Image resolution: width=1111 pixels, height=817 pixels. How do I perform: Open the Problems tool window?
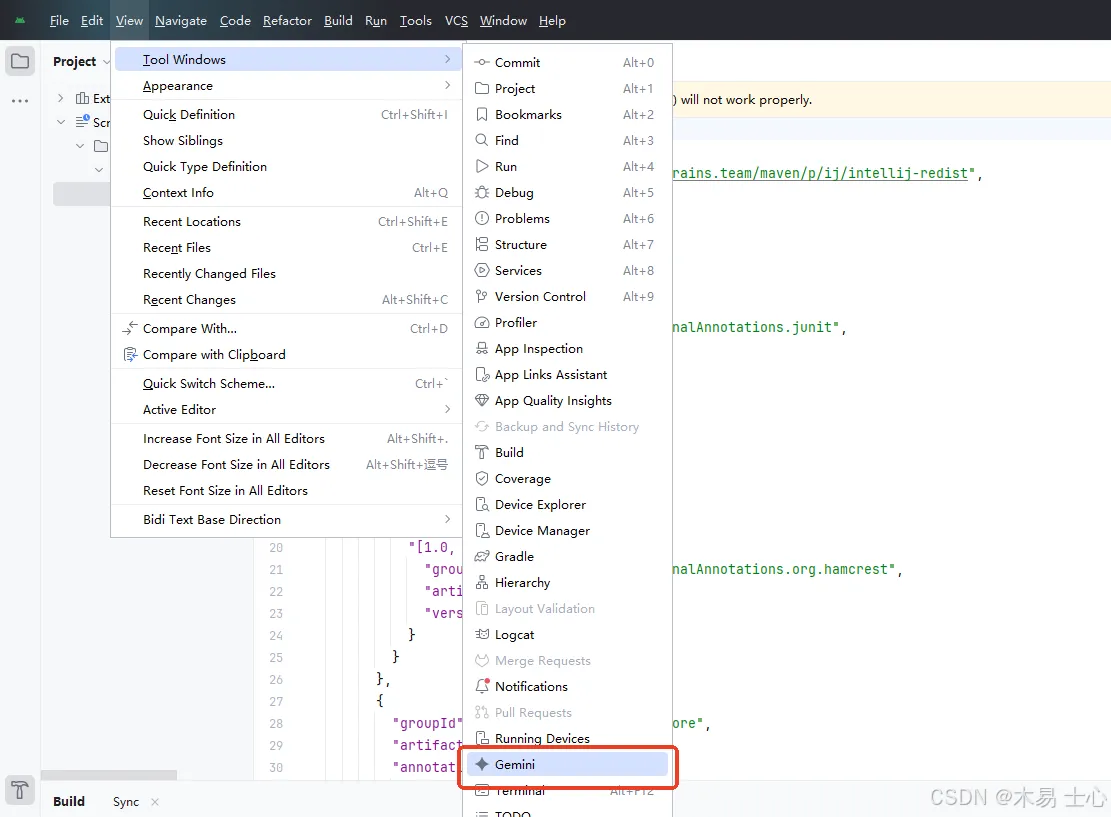(x=567, y=218)
